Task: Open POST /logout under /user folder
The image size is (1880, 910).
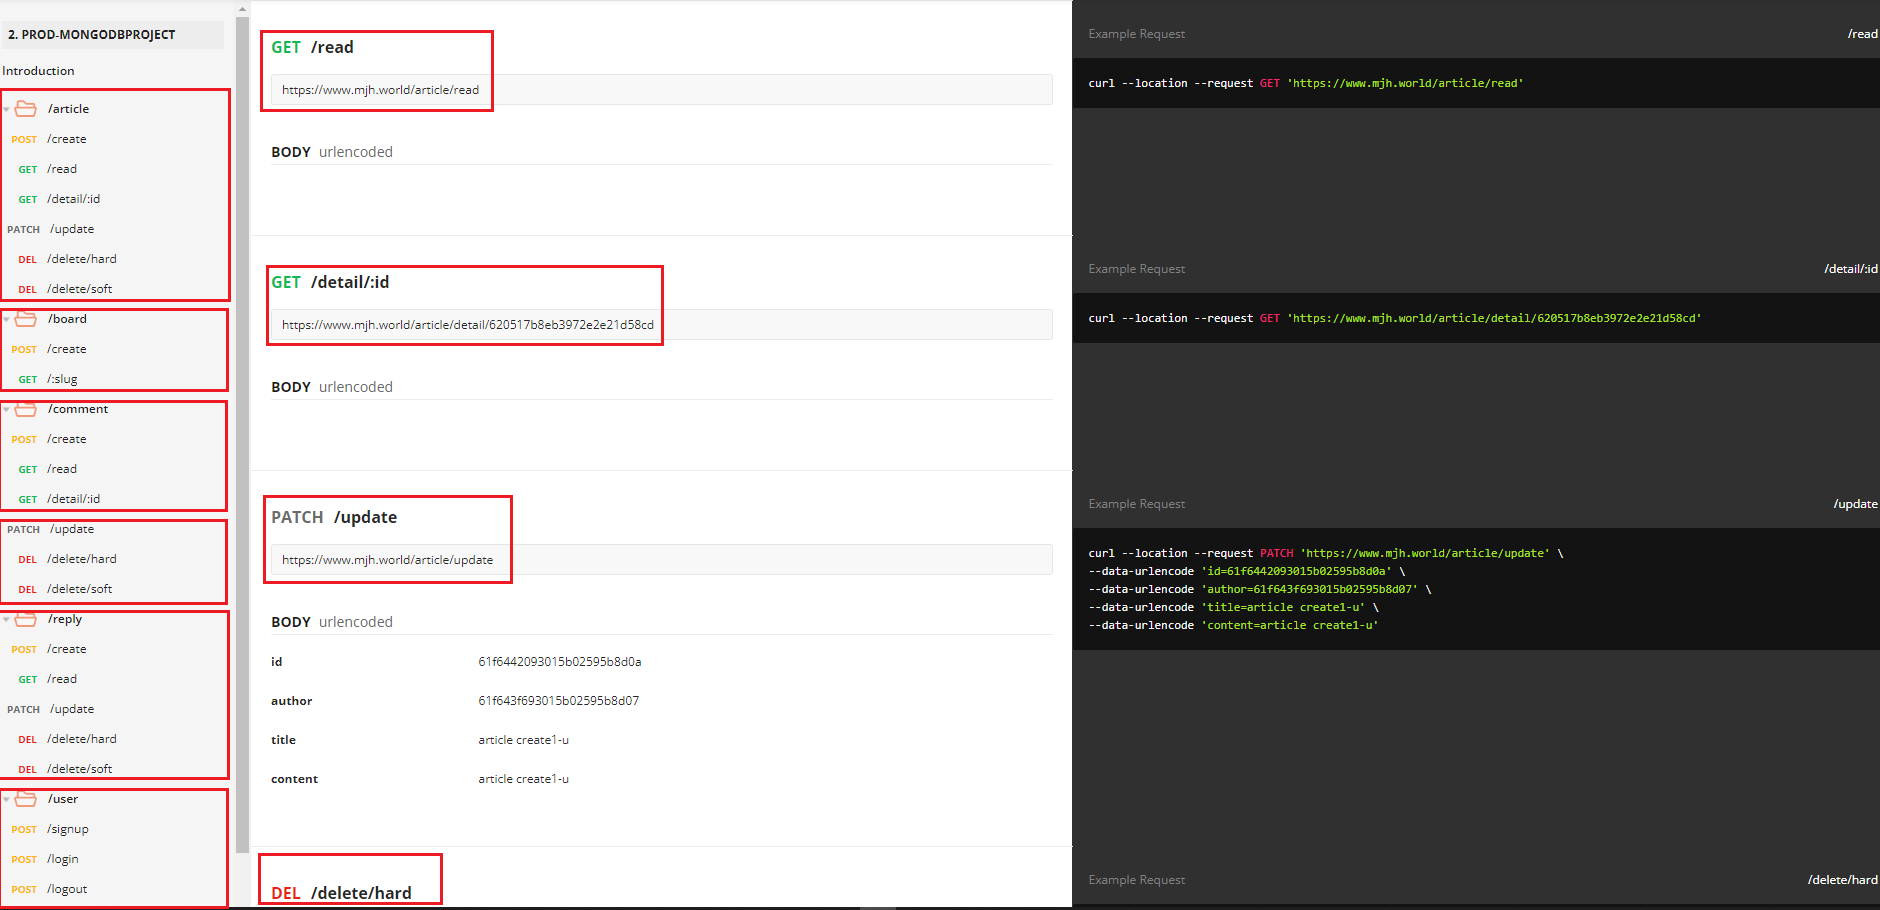Action: [x=49, y=889]
